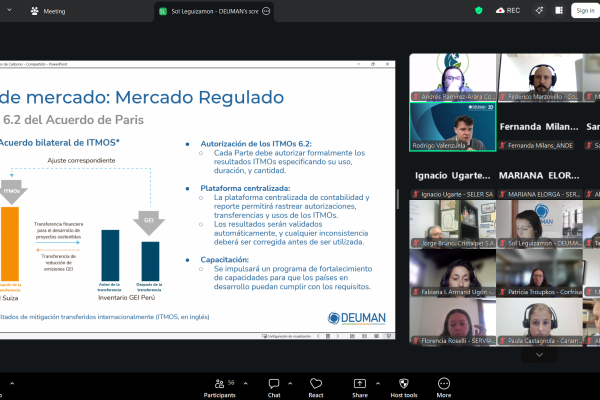Open Configuración de visualización in PowerPoint bar
The image size is (600, 400).
pos(287,336)
